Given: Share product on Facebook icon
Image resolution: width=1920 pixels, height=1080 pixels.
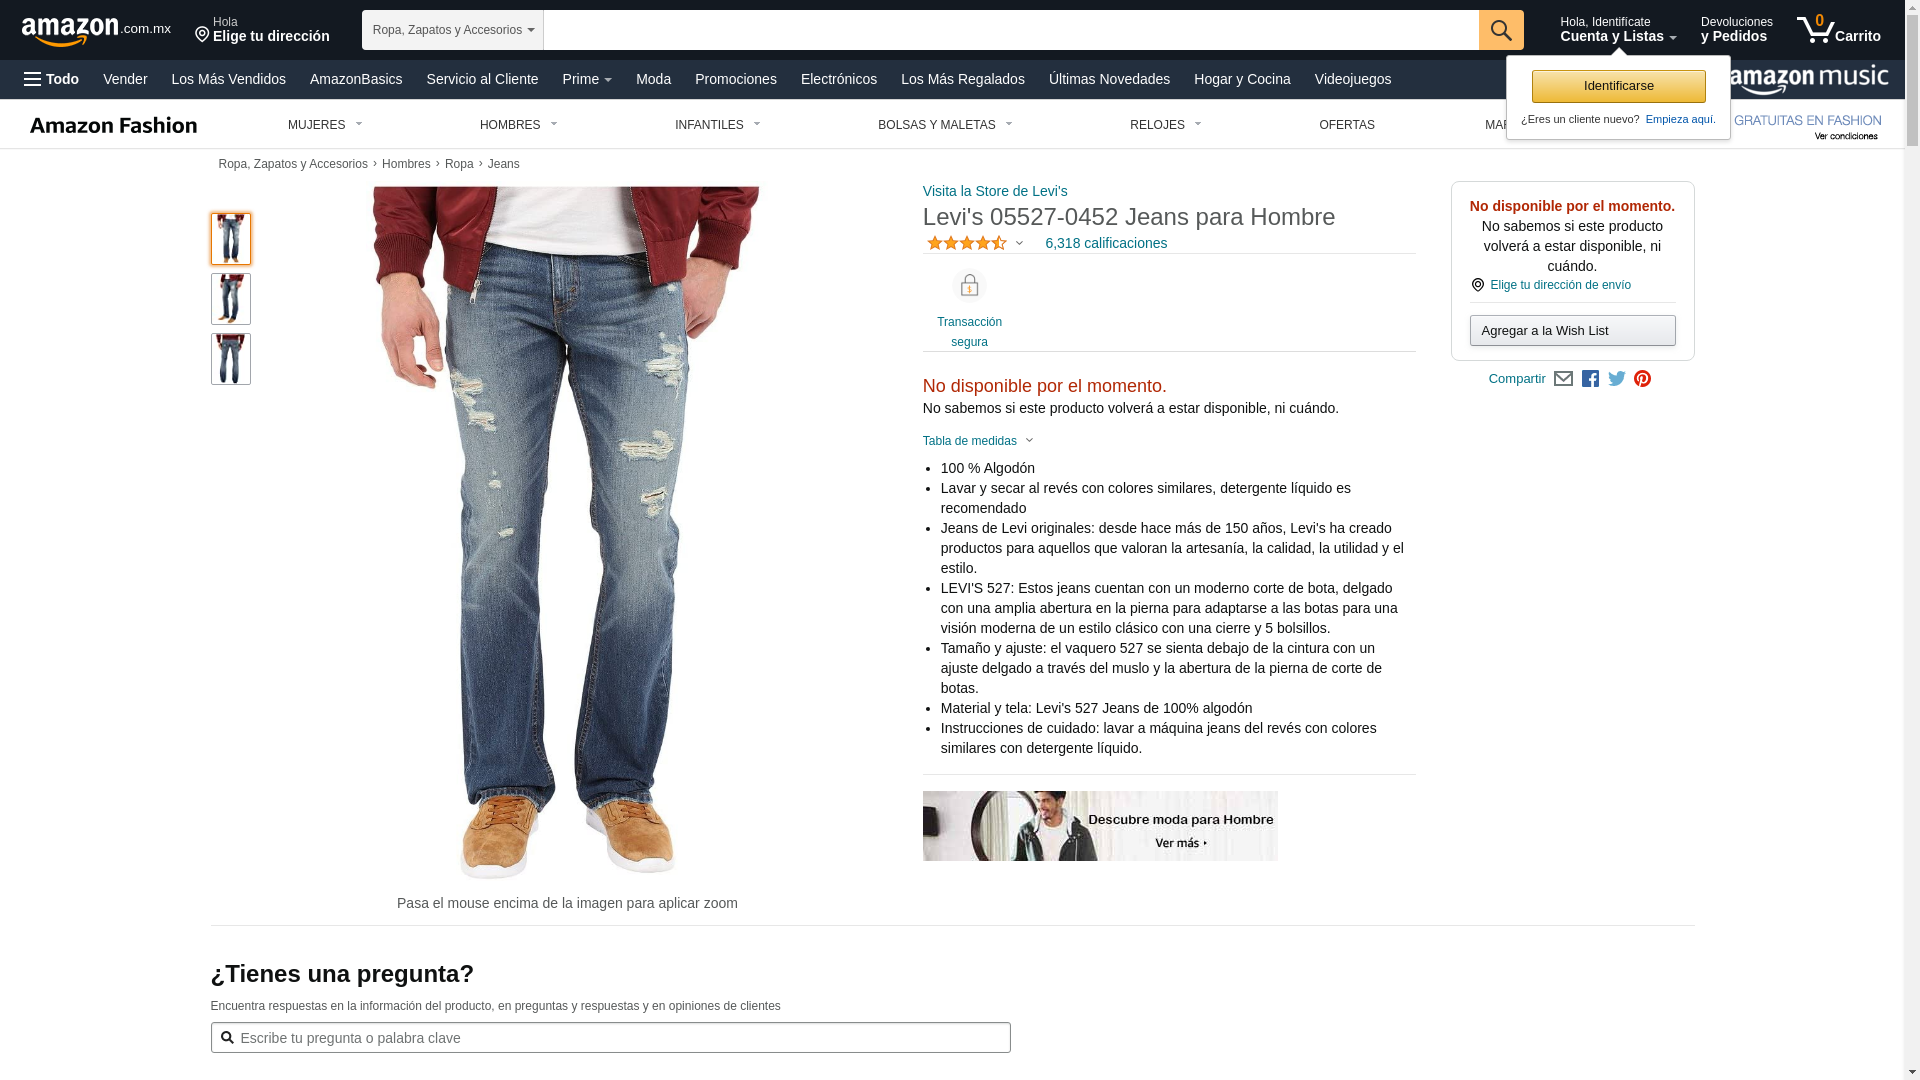Looking at the screenshot, I should coord(1590,379).
